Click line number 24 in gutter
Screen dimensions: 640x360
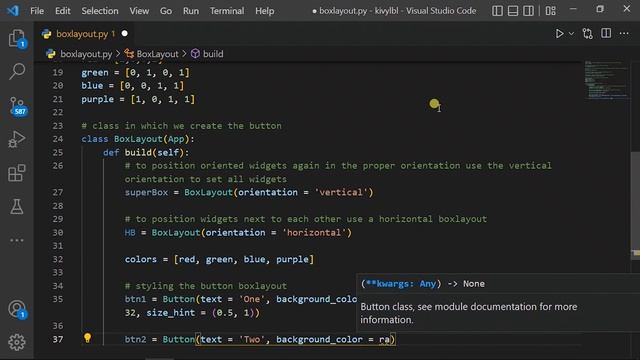pyautogui.click(x=58, y=139)
